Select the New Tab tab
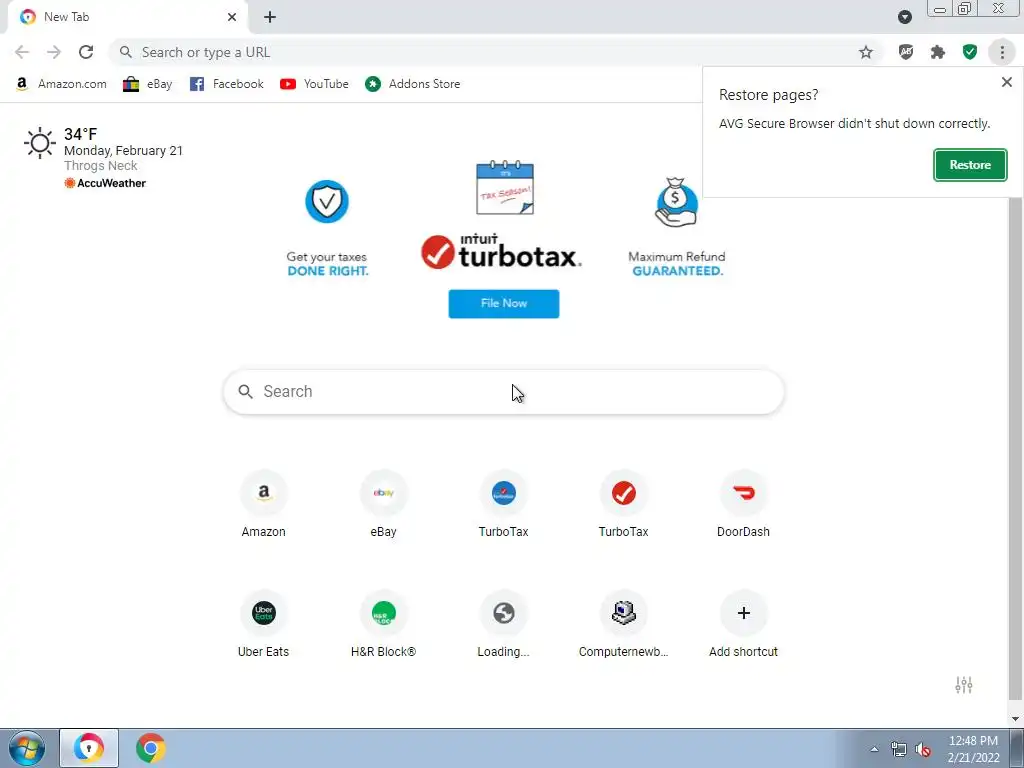This screenshot has height=768, width=1024. 127,17
